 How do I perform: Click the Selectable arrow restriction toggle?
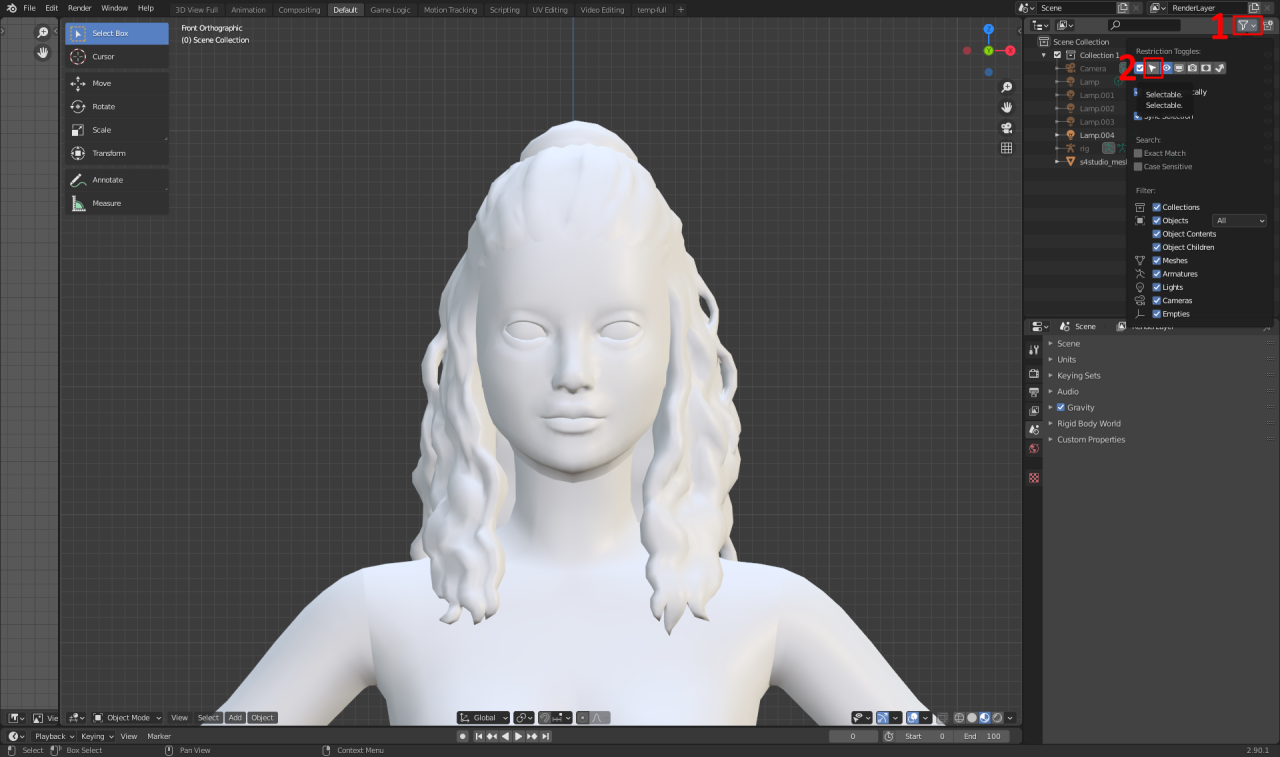click(1153, 68)
